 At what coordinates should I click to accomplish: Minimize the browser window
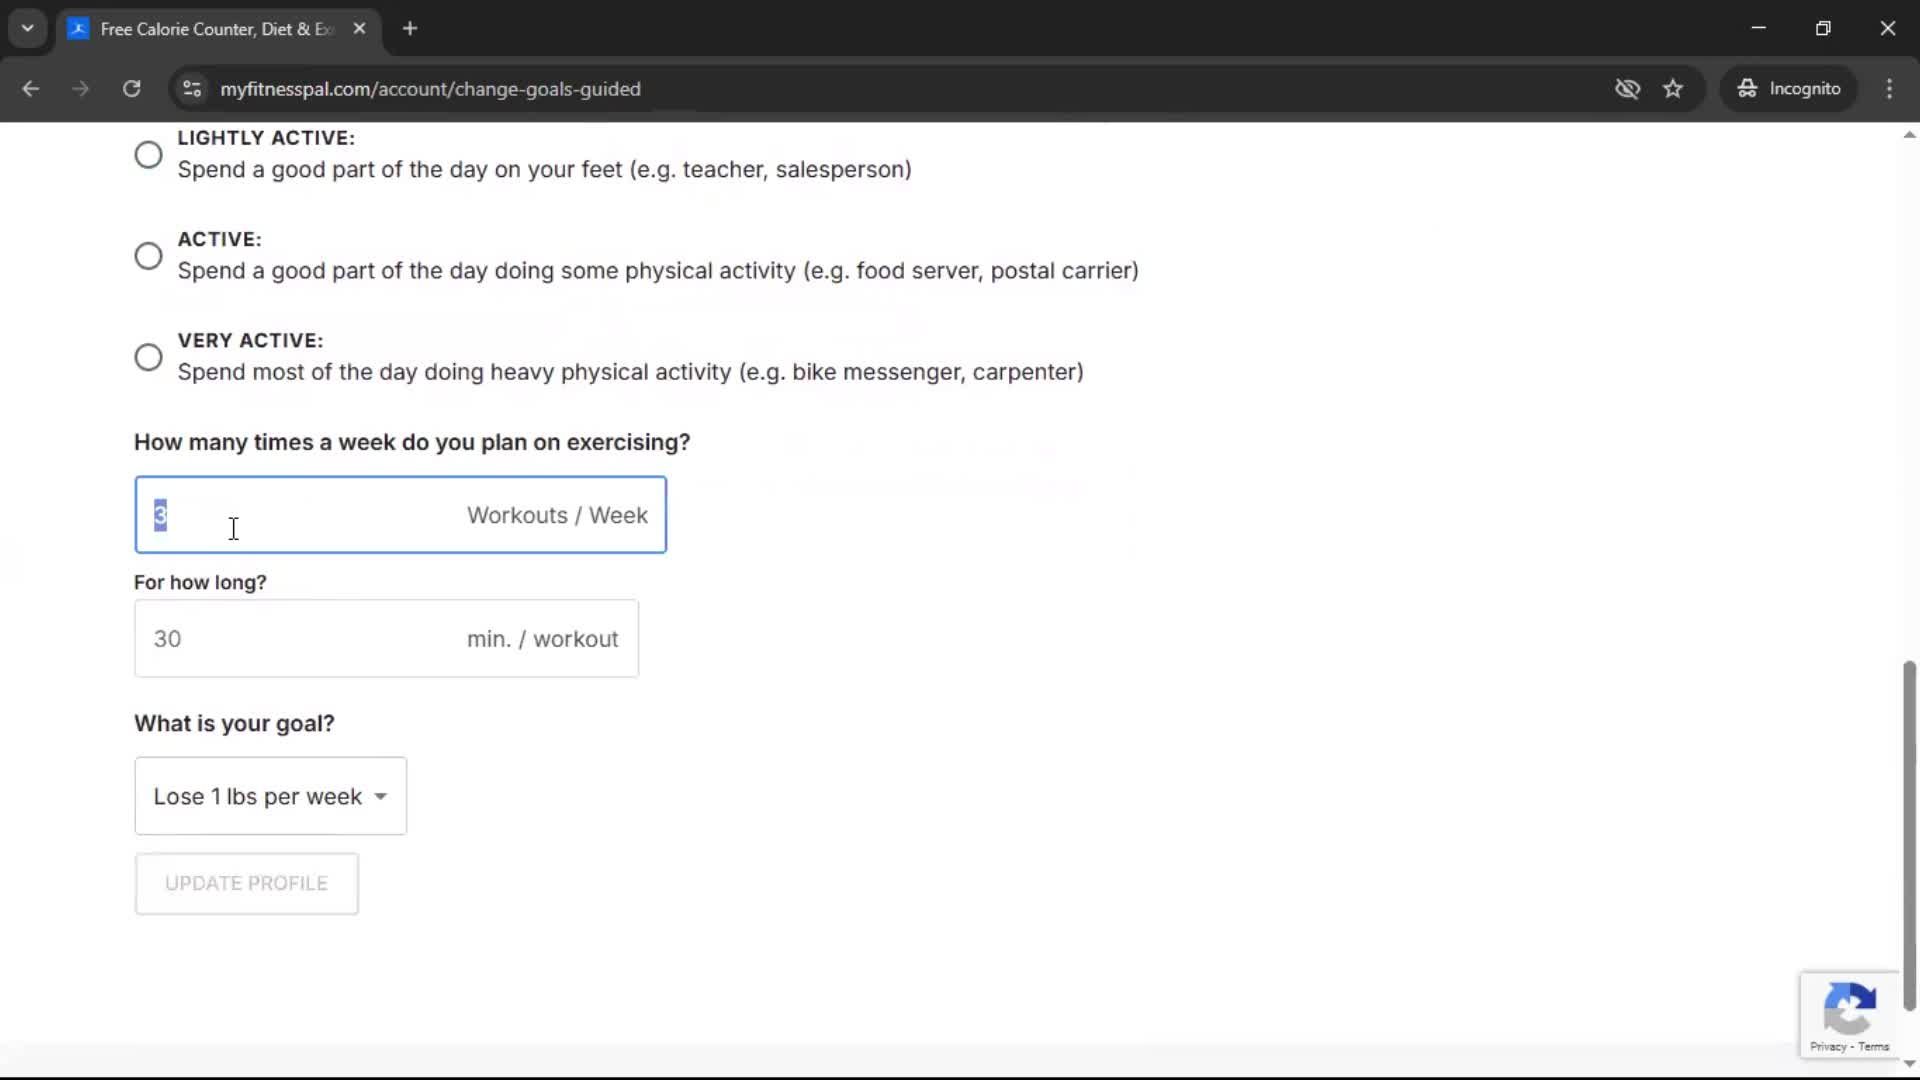[x=1758, y=28]
